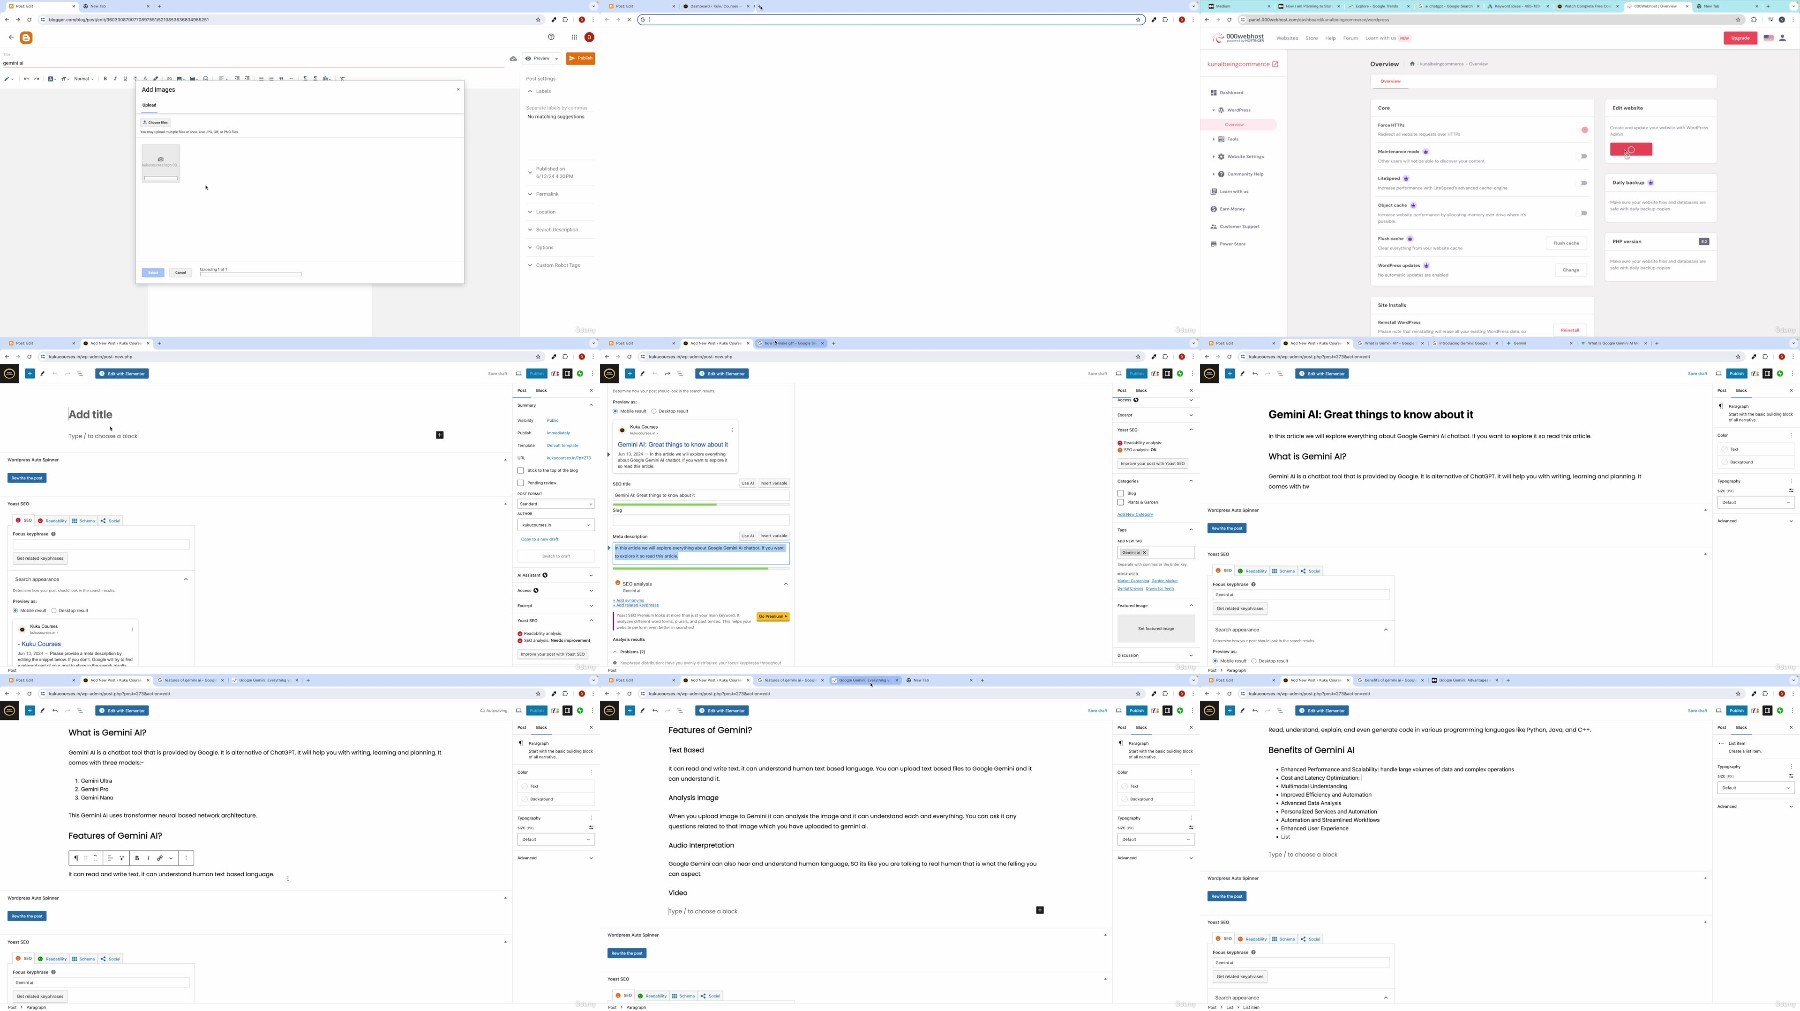Click the home breadcrumb icon in 000webhost
The image size is (1800, 1011).
(1412, 64)
